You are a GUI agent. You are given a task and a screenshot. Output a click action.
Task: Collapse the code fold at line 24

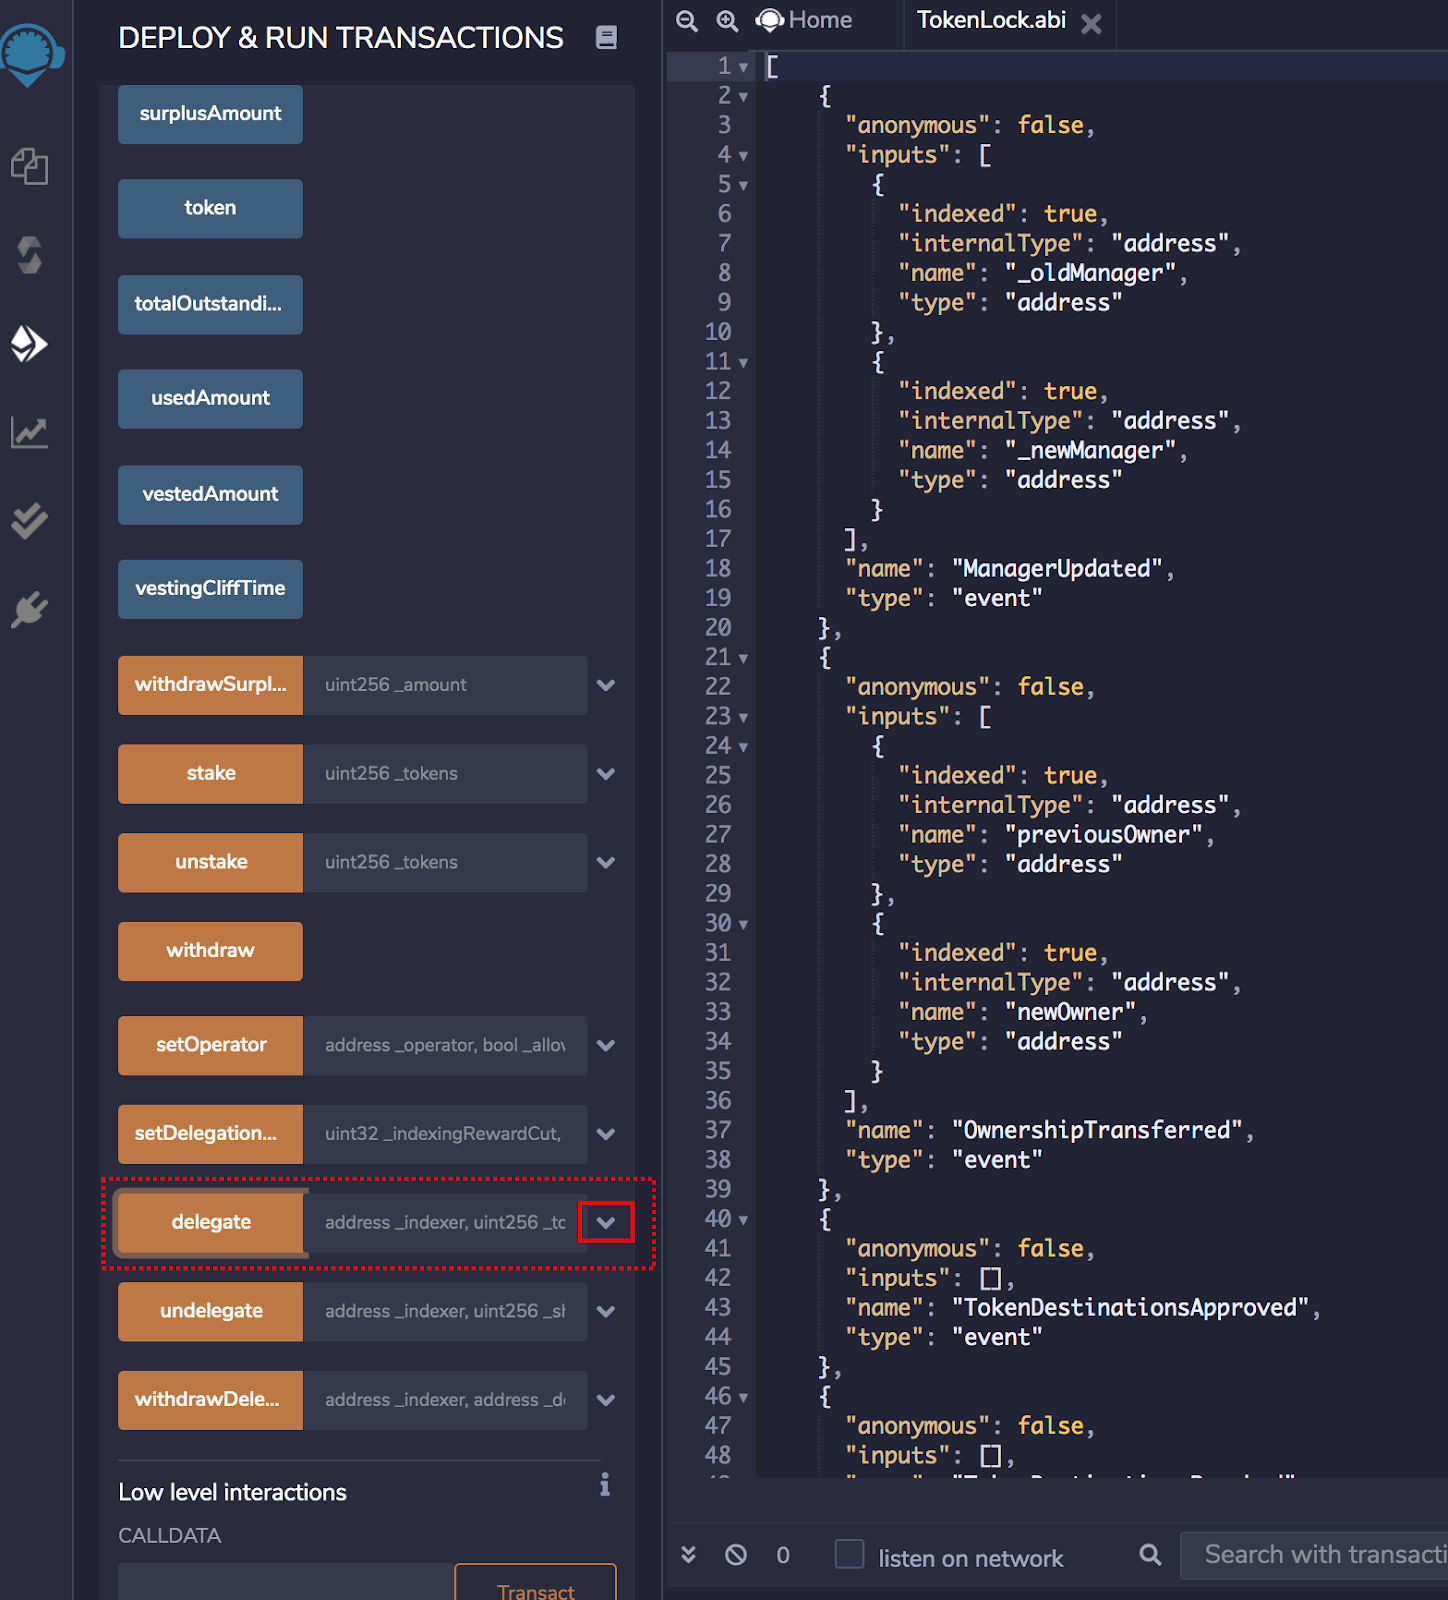click(x=743, y=747)
